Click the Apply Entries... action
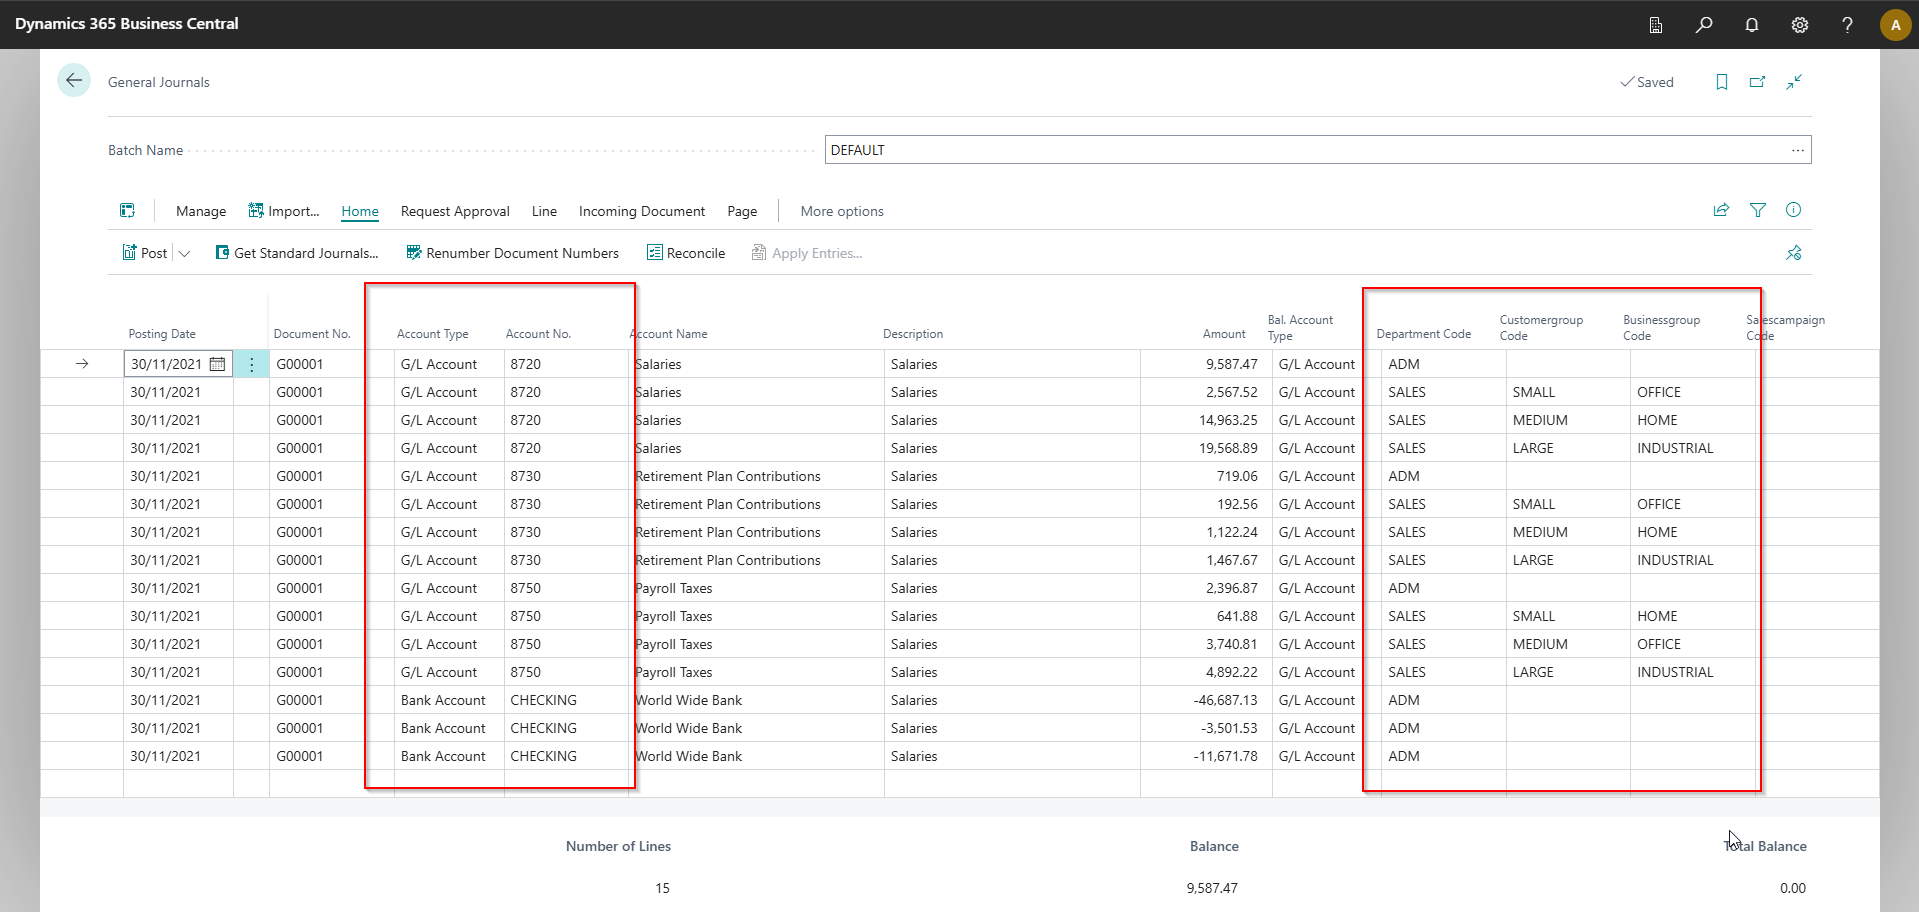This screenshot has width=1919, height=912. [807, 253]
